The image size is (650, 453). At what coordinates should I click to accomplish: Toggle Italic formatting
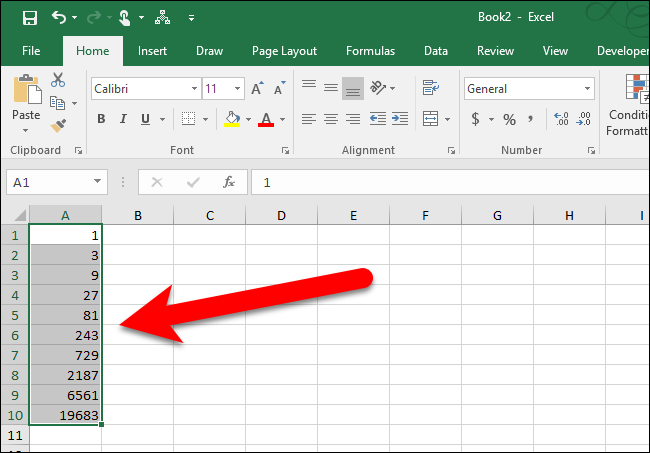click(x=123, y=119)
